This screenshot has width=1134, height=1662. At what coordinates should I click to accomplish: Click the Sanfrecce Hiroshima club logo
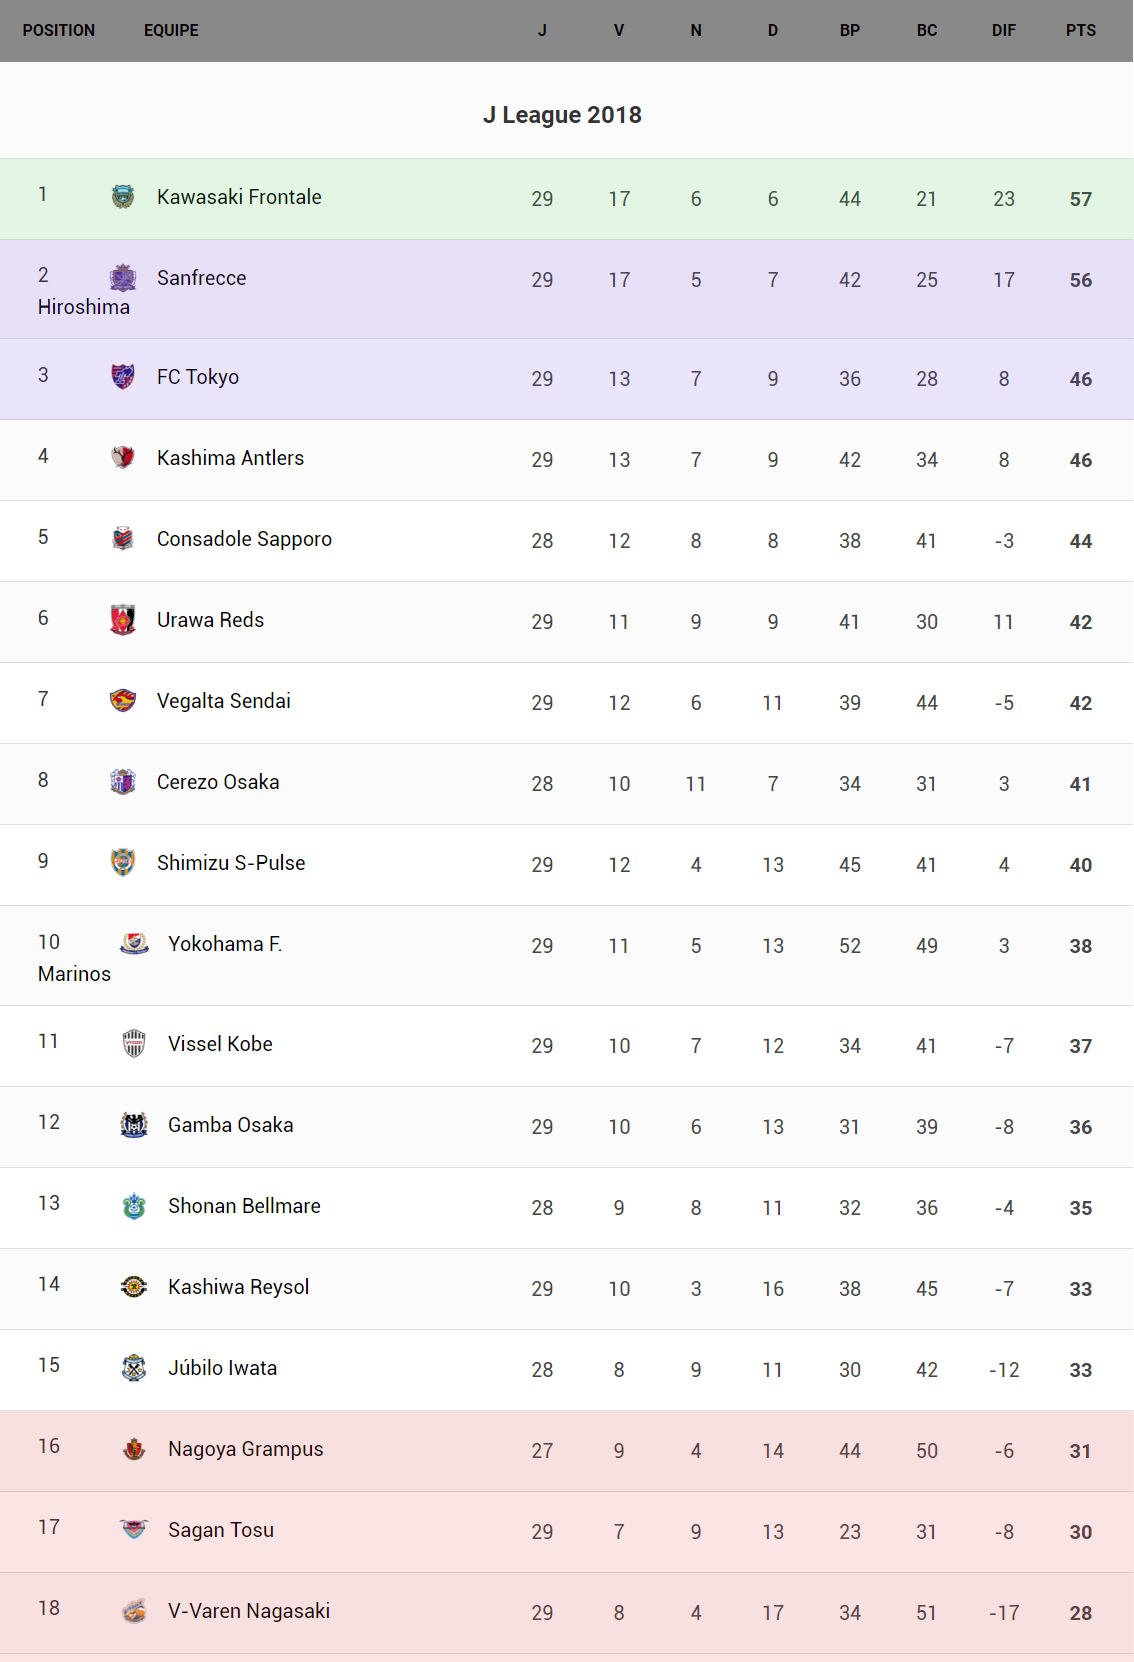click(x=123, y=278)
